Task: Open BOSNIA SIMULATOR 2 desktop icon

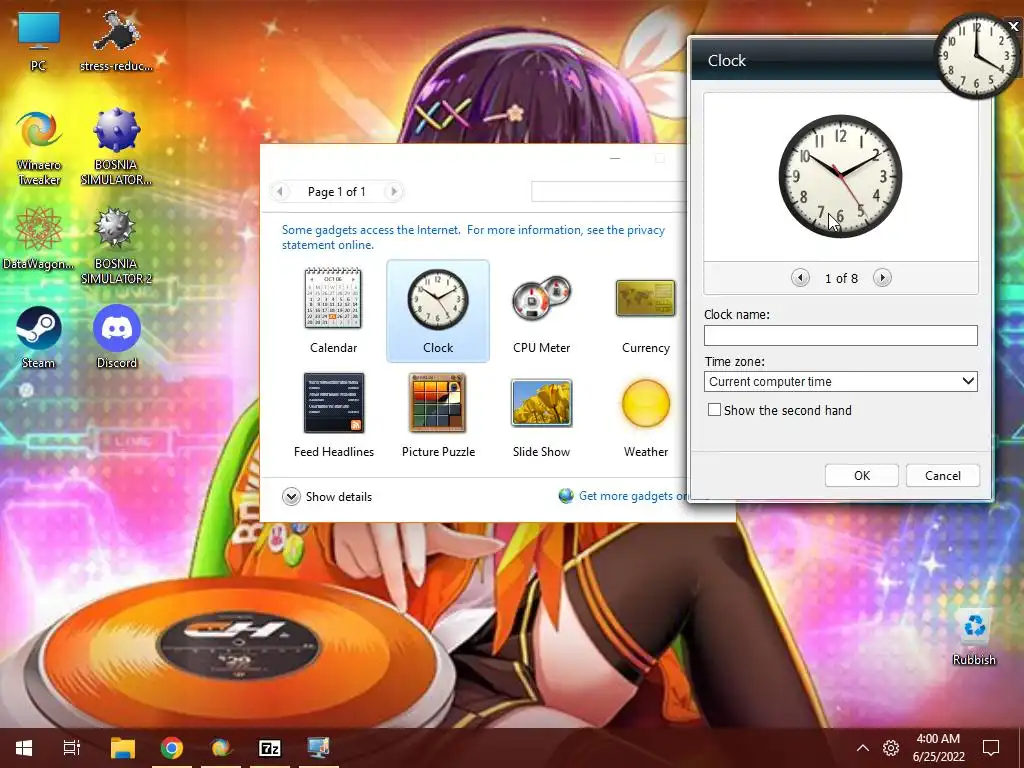Action: pyautogui.click(x=116, y=246)
